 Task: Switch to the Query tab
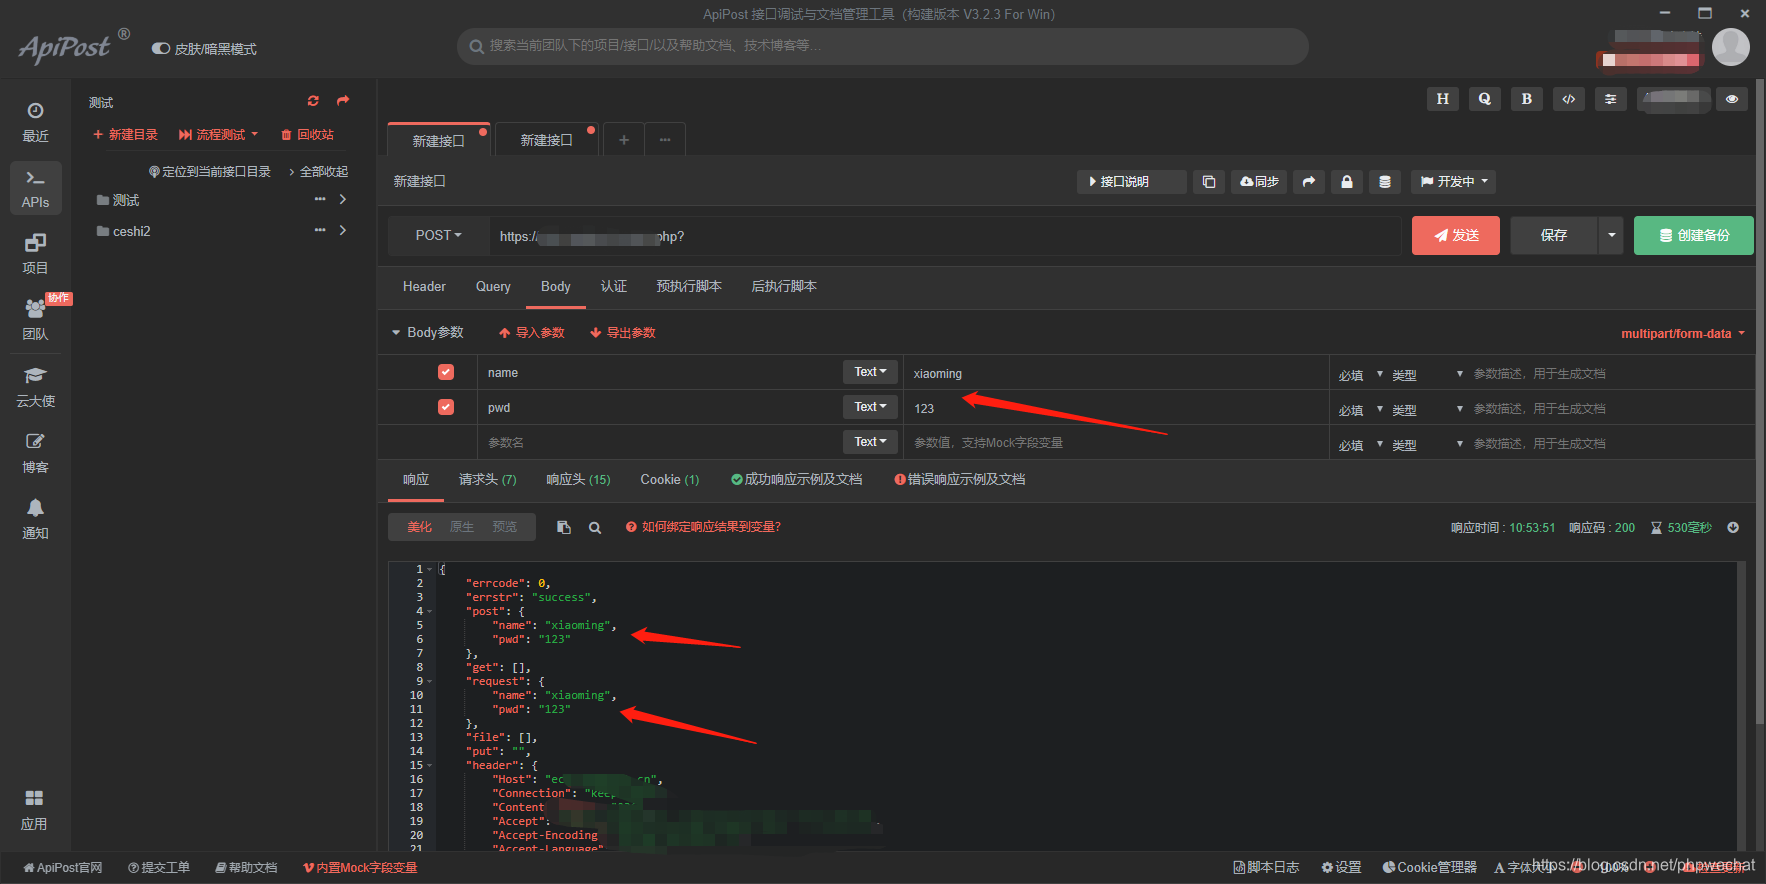493,286
